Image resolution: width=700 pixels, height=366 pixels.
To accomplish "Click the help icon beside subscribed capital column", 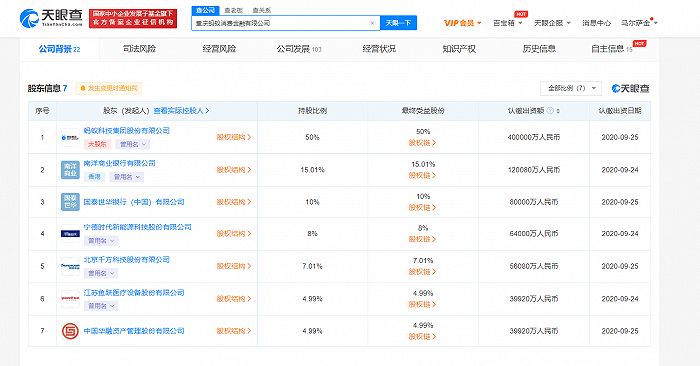I will [x=550, y=111].
